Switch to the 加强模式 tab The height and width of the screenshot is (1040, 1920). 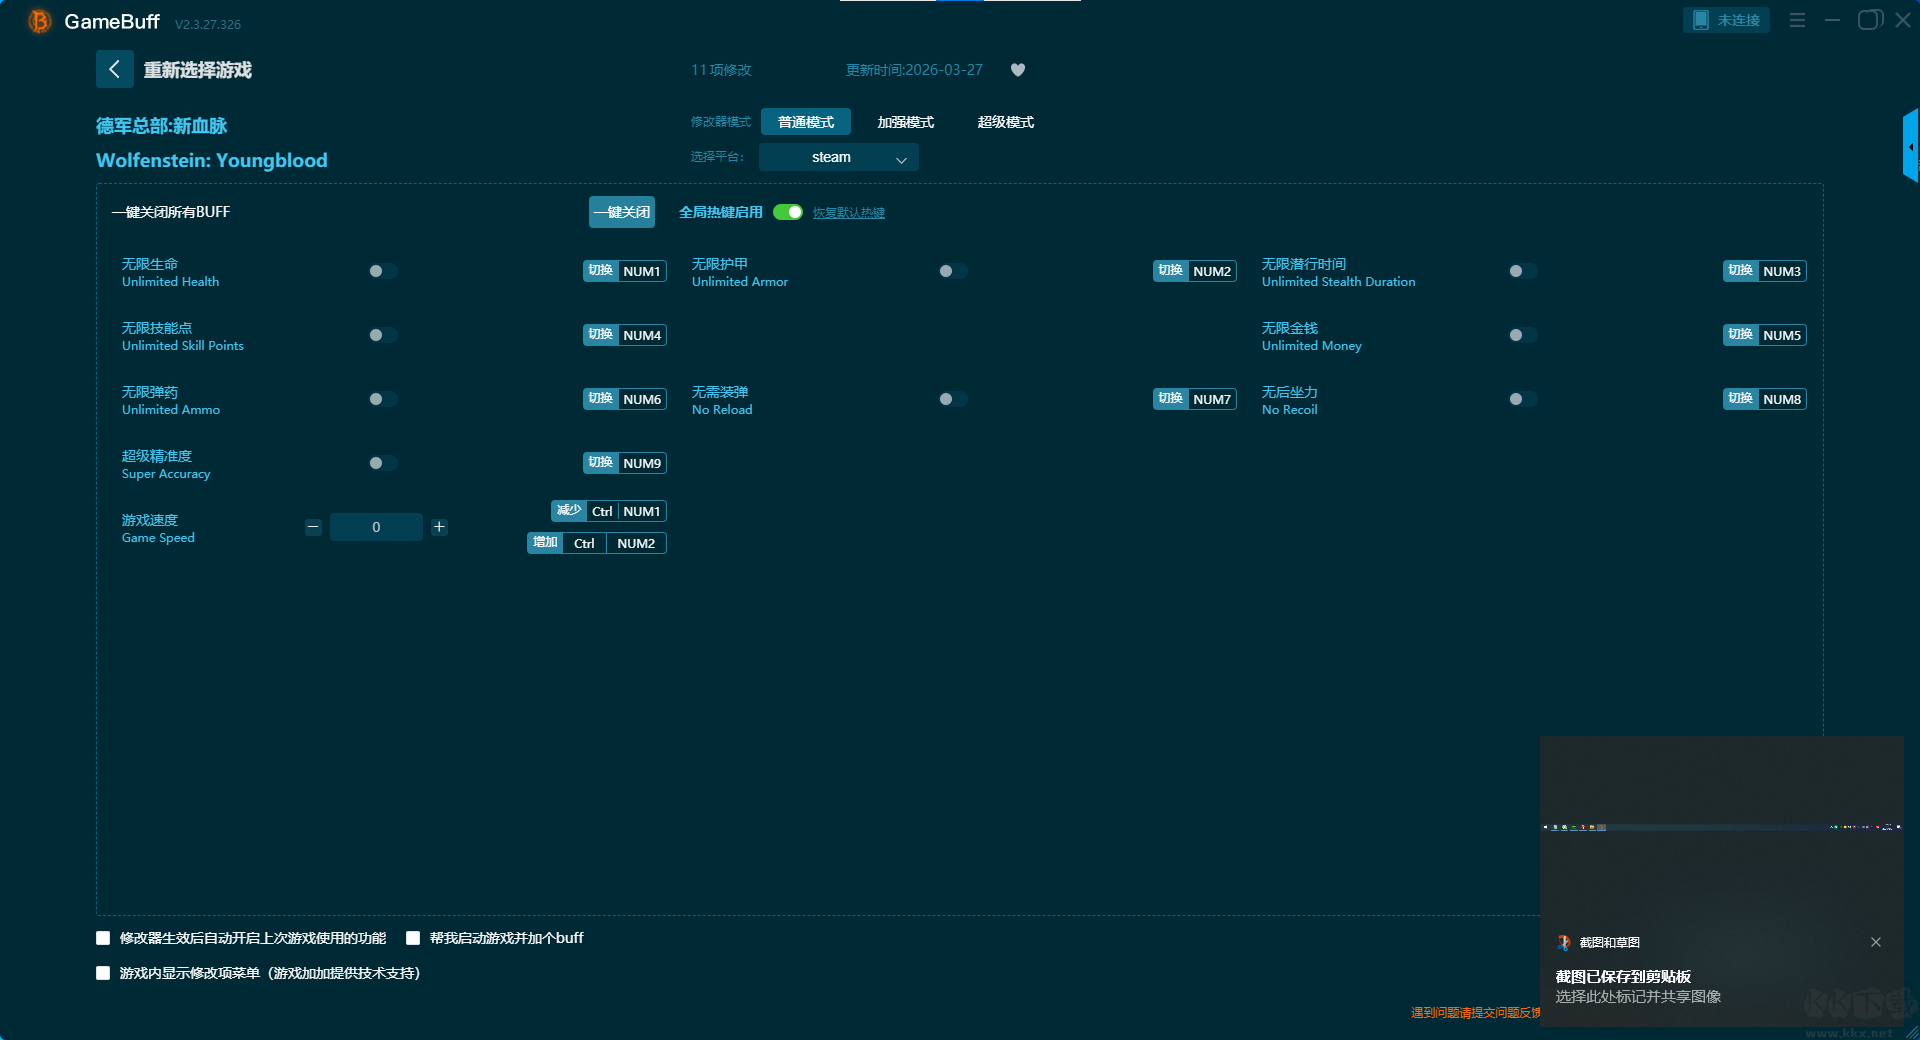tap(905, 122)
